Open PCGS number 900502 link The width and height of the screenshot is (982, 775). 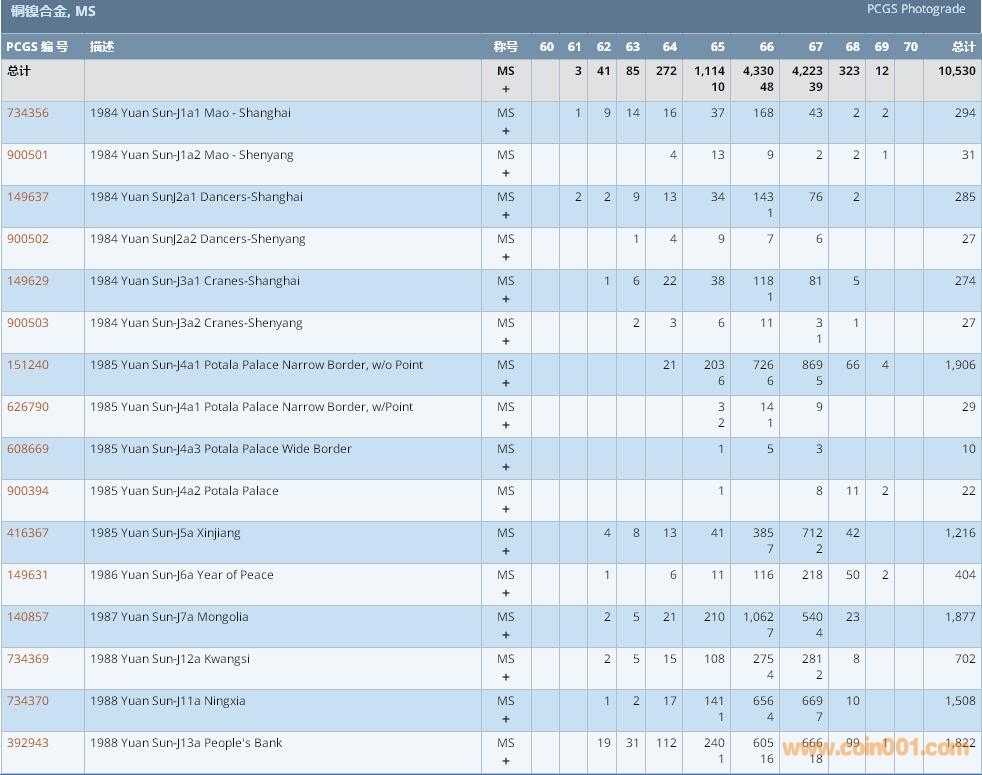tap(28, 239)
